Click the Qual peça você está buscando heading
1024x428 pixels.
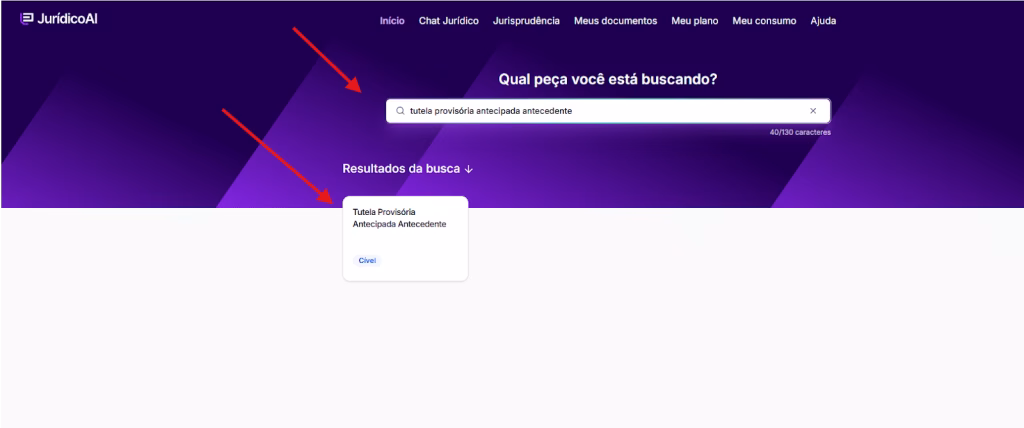(x=608, y=80)
